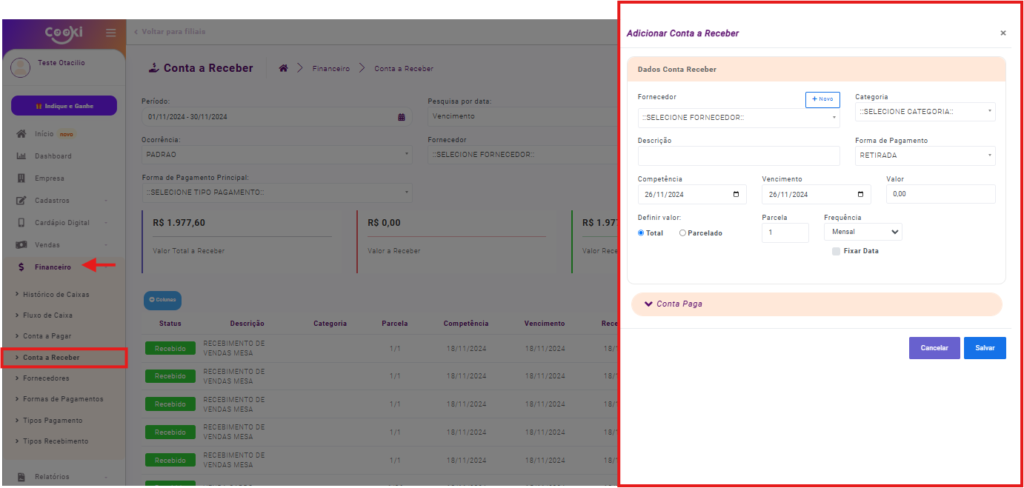Click the Vendas icon in sidebar
This screenshot has height=488, width=1024.
point(21,245)
